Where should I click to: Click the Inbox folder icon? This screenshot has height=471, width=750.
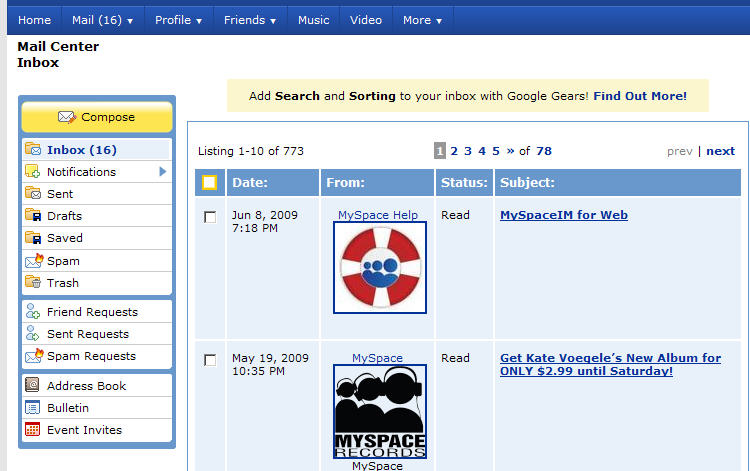(x=33, y=149)
